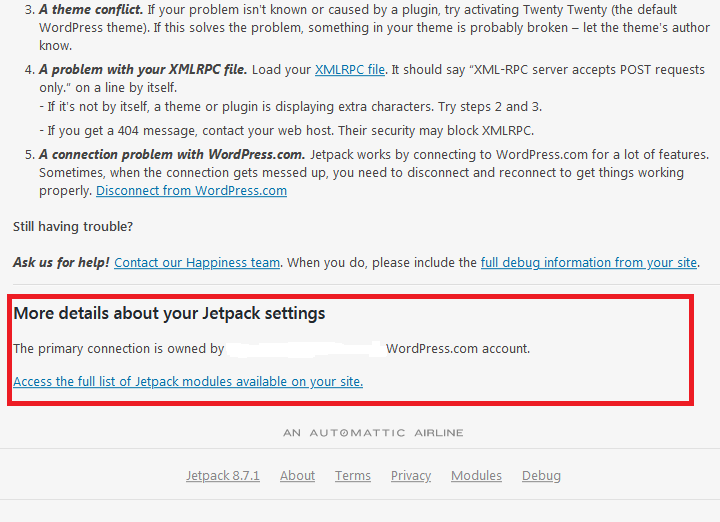The height and width of the screenshot is (522, 720).
Task: Open the Modules footer link
Action: pyautogui.click(x=476, y=476)
